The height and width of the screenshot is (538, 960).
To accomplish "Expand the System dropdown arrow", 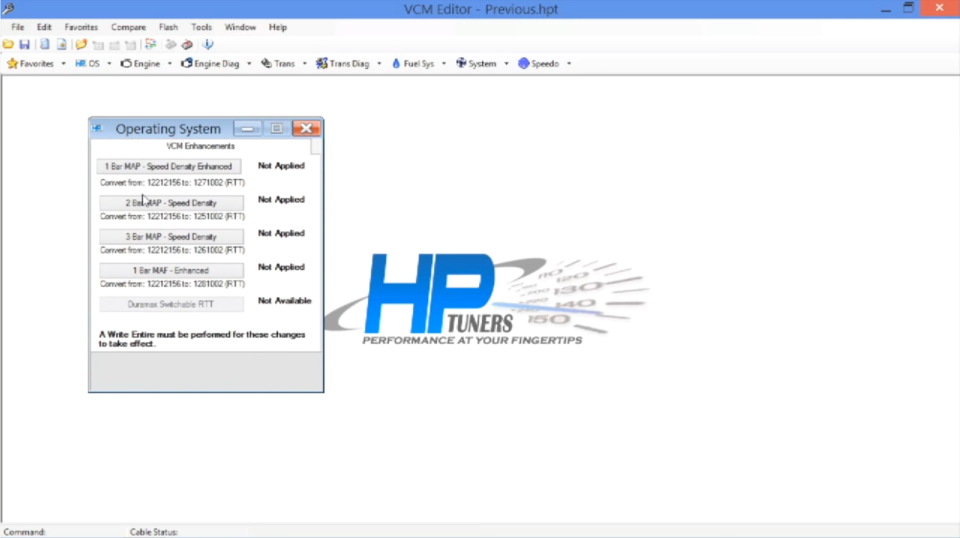I will [506, 64].
